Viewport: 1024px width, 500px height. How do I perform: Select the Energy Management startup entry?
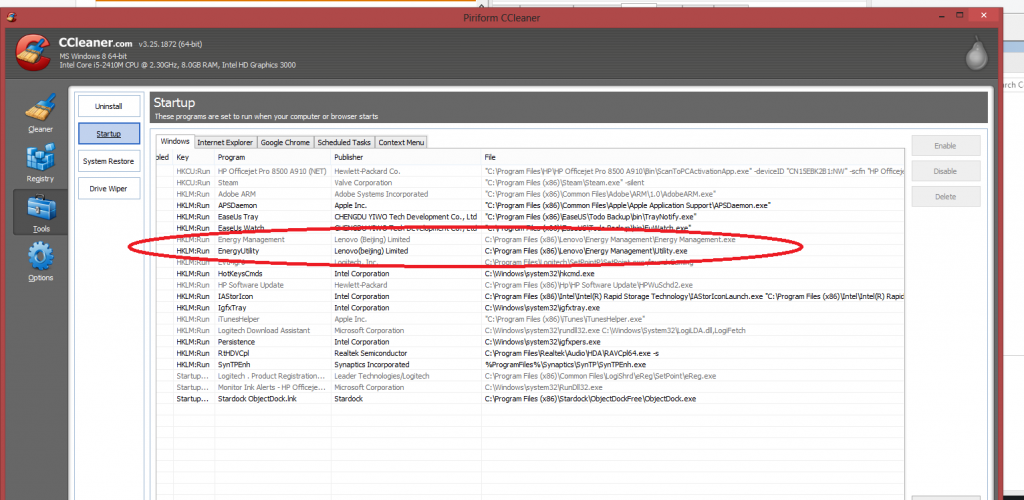coord(530,240)
